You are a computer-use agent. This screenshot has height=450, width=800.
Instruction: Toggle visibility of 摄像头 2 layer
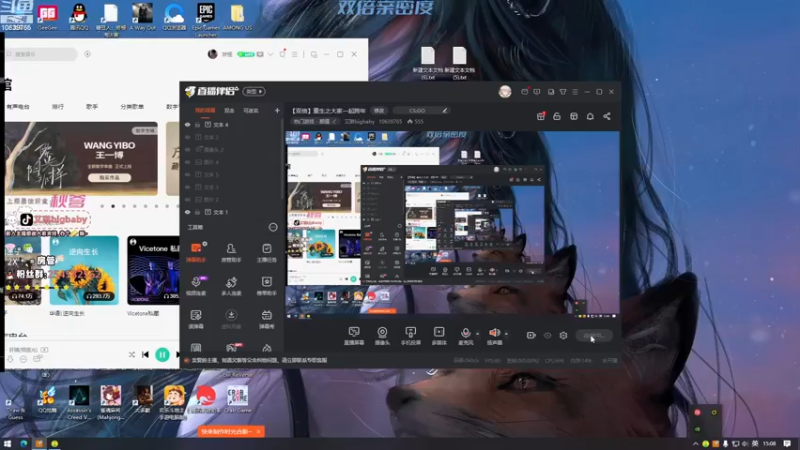[188, 149]
